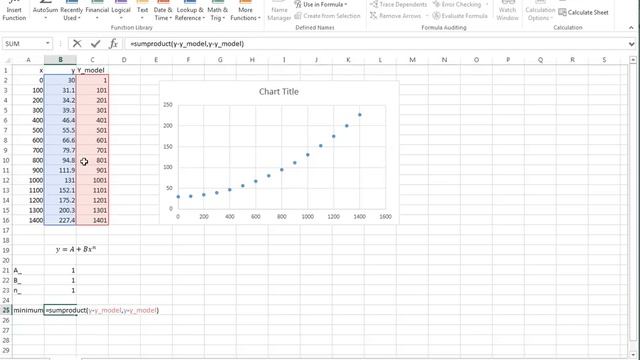The image size is (640, 360).
Task: Click the fx Insert Function icon
Action: click(113, 44)
